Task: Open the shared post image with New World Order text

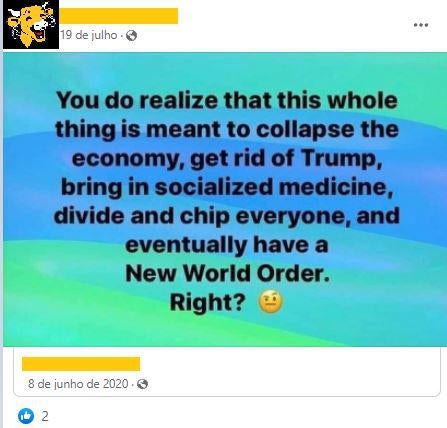Action: tap(225, 199)
